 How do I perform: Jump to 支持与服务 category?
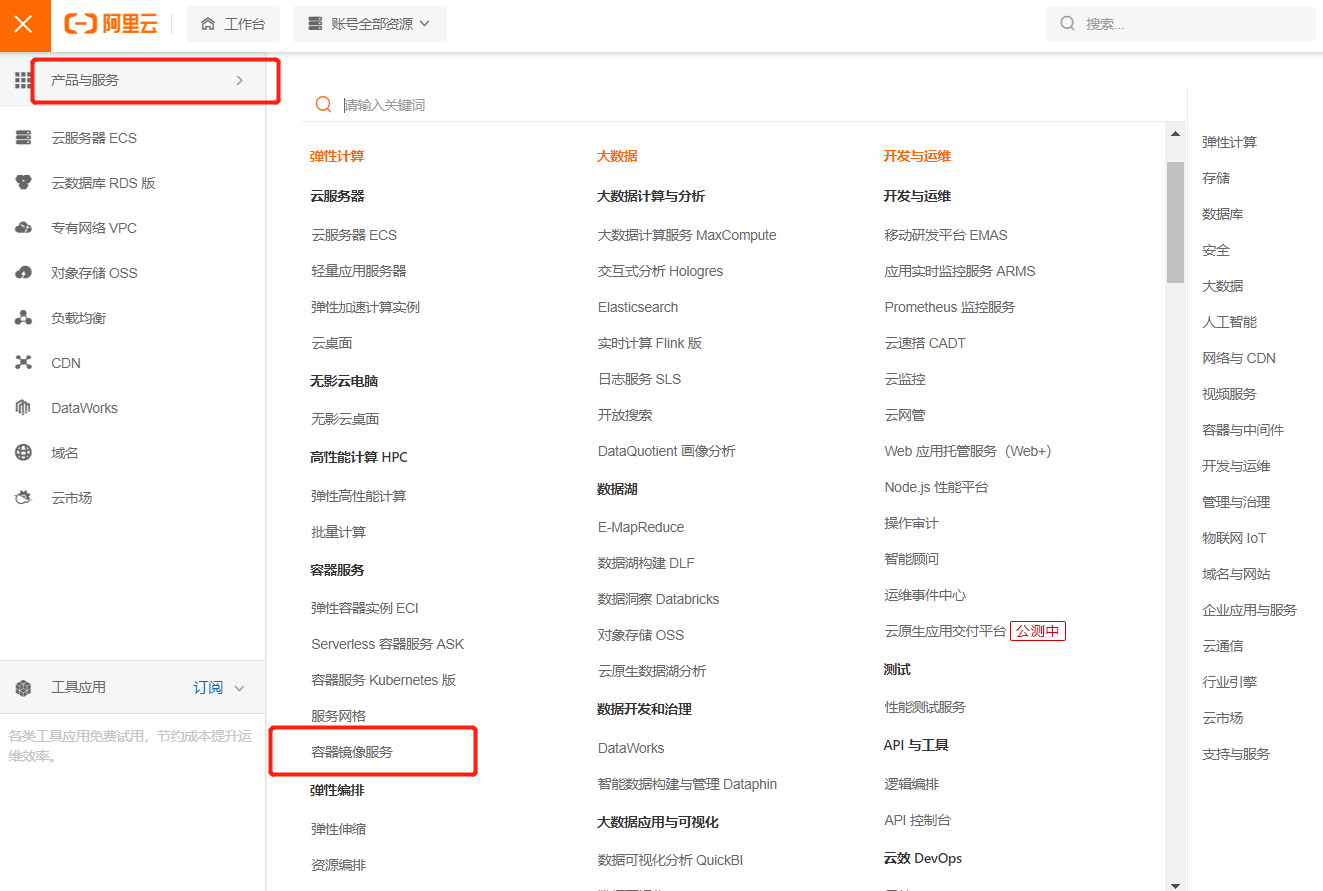(1236, 754)
